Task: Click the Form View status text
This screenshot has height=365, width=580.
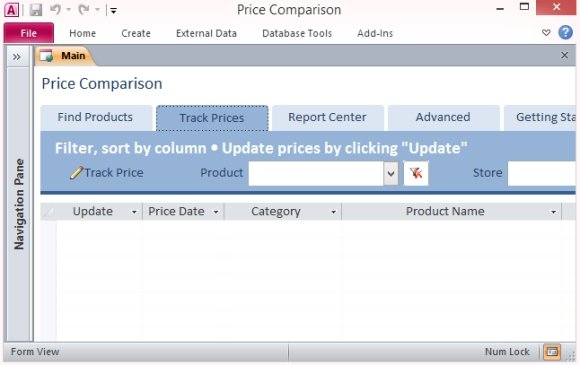Action: point(35,352)
